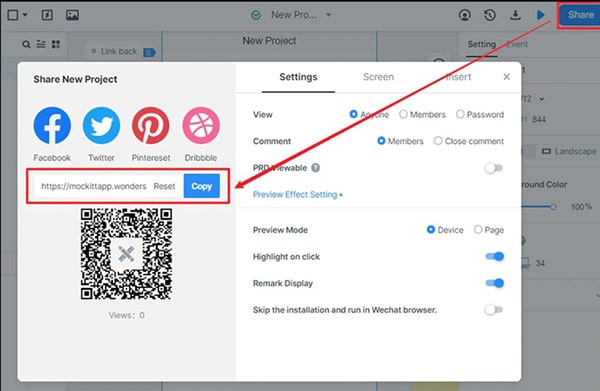Open the rectangle tool dropdown arrow
Screen dimensions: 600x391
pos(25,15)
